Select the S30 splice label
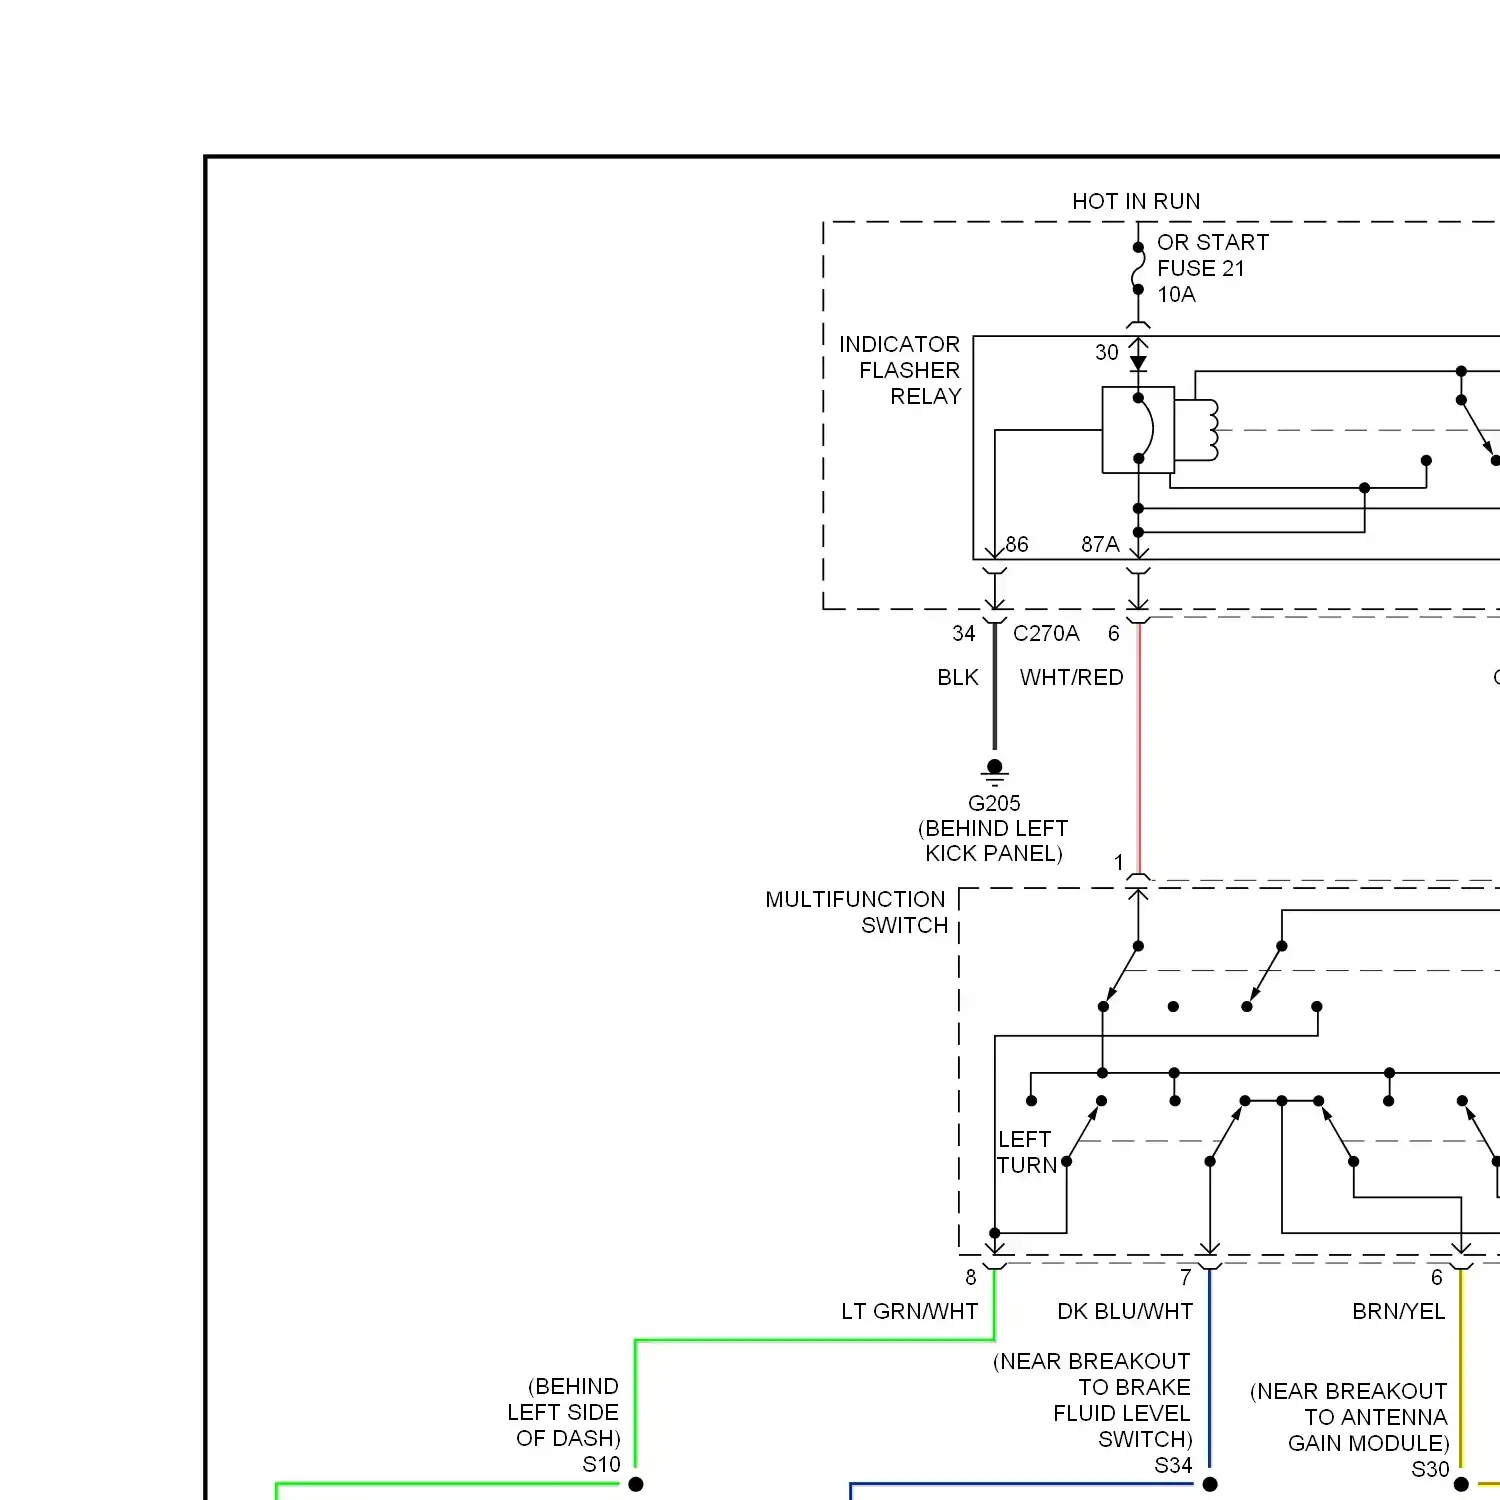Image resolution: width=1500 pixels, height=1500 pixels. (x=1430, y=1469)
